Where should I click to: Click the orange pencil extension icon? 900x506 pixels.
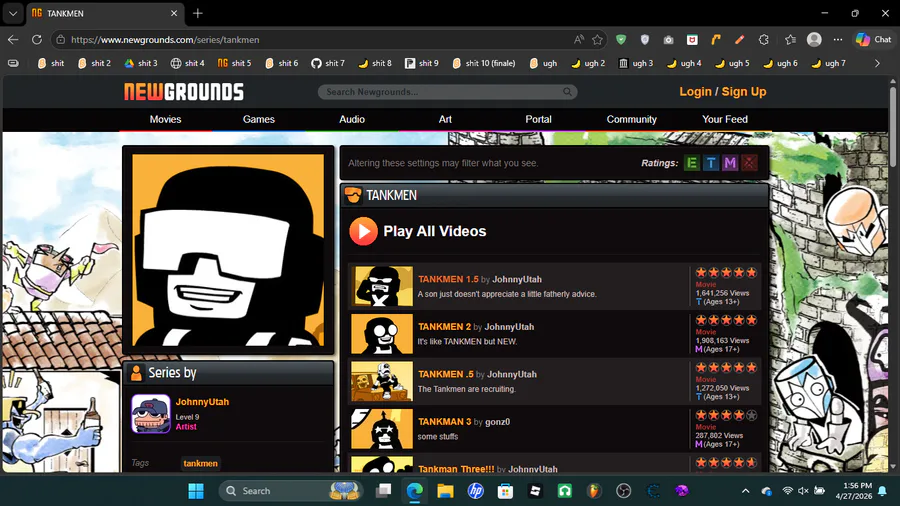[739, 40]
